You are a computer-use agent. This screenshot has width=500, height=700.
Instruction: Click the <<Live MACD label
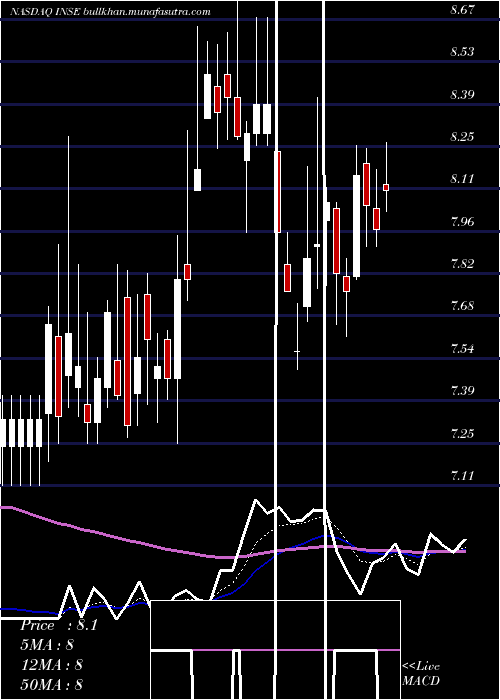point(421,673)
